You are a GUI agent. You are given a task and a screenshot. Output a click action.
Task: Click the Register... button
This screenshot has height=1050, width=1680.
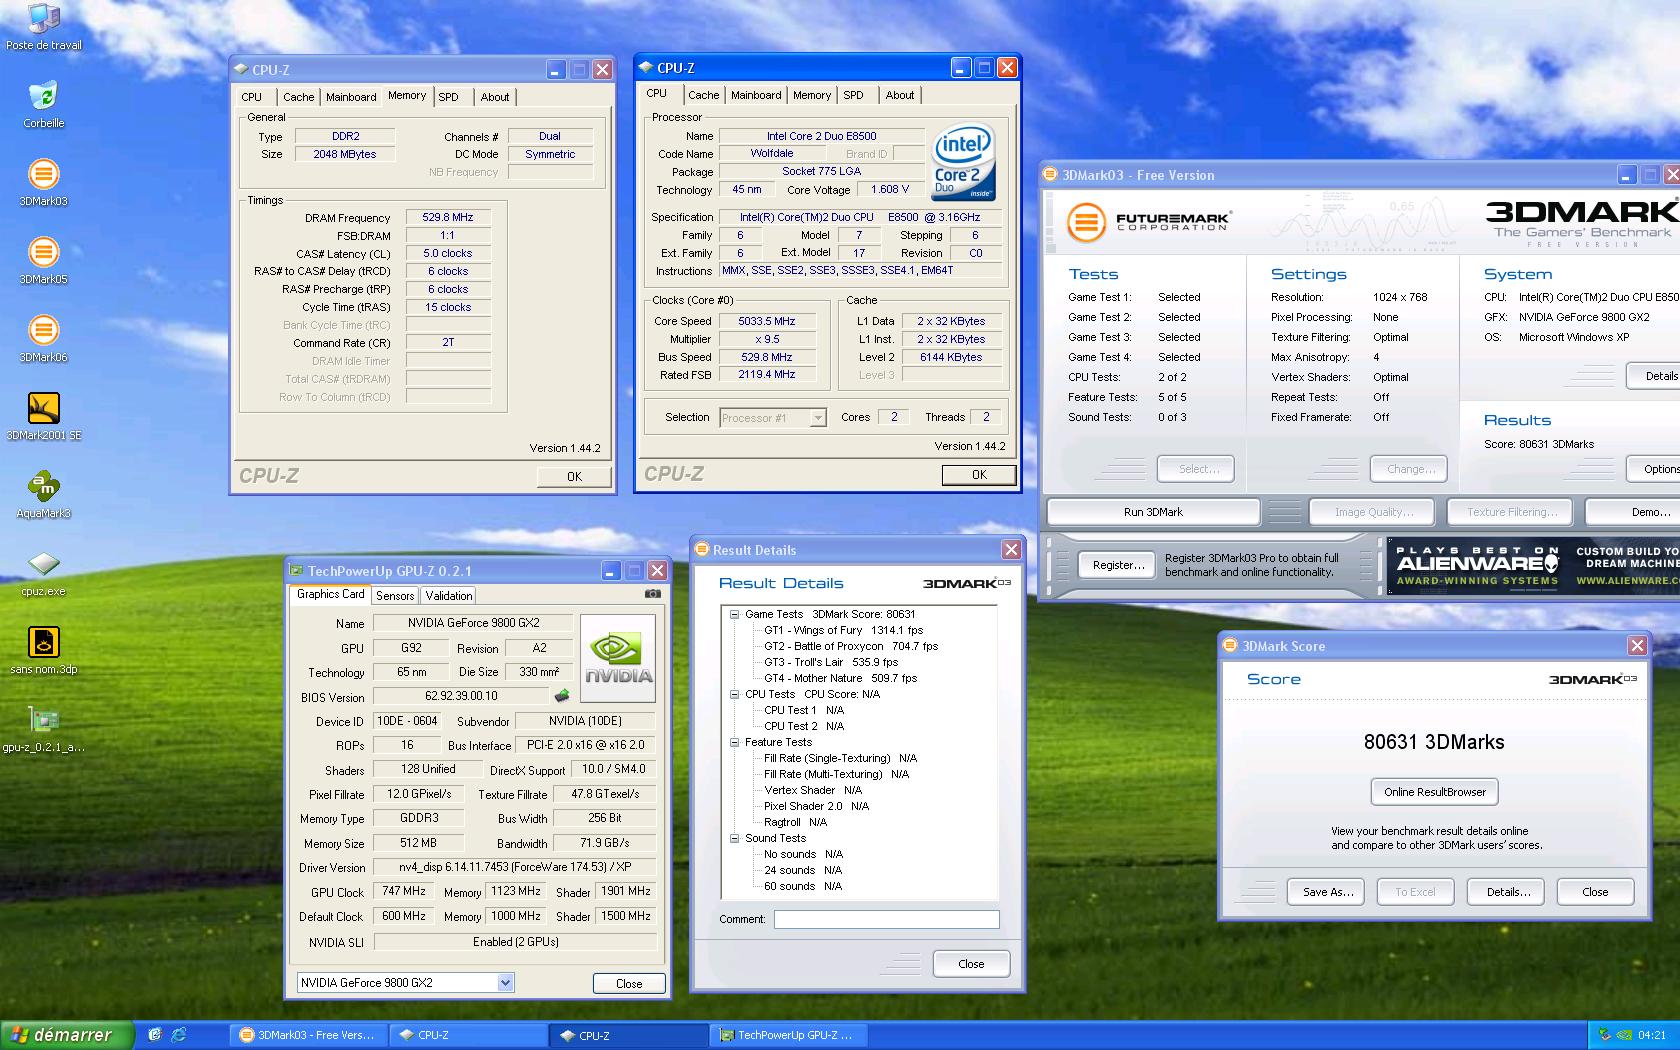(1118, 565)
